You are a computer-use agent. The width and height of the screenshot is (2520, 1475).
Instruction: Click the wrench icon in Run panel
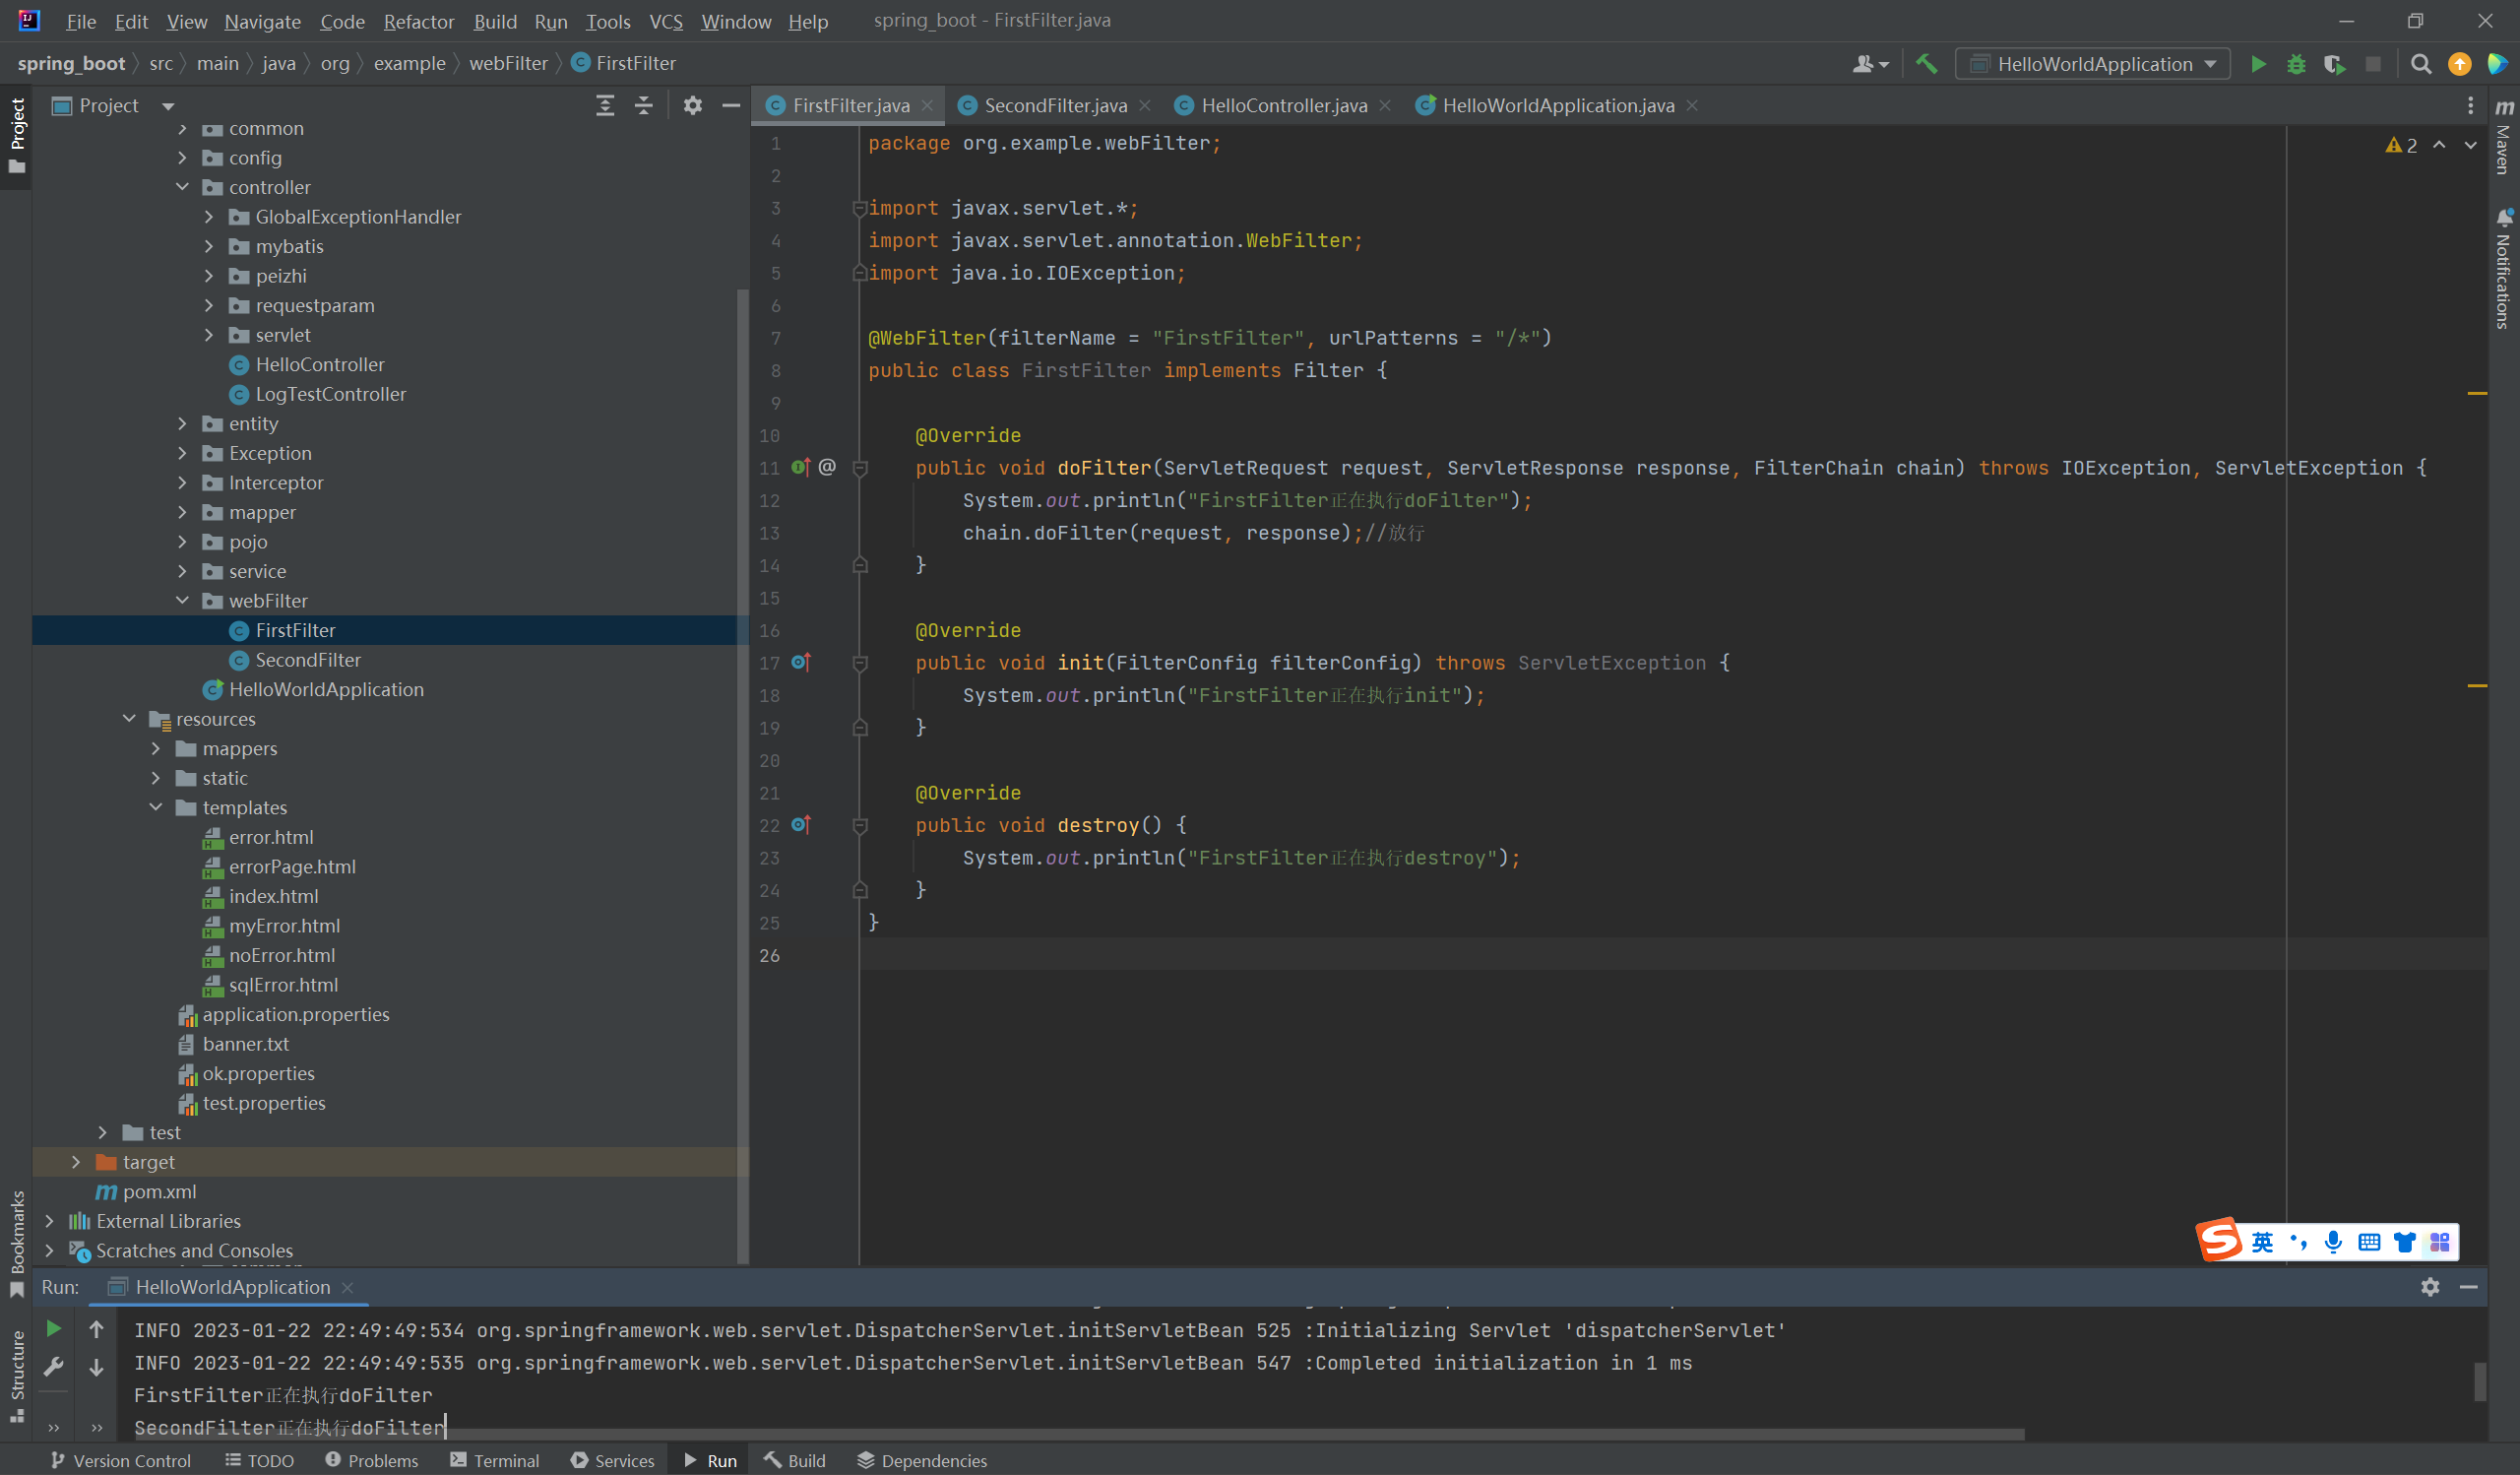[x=54, y=1366]
